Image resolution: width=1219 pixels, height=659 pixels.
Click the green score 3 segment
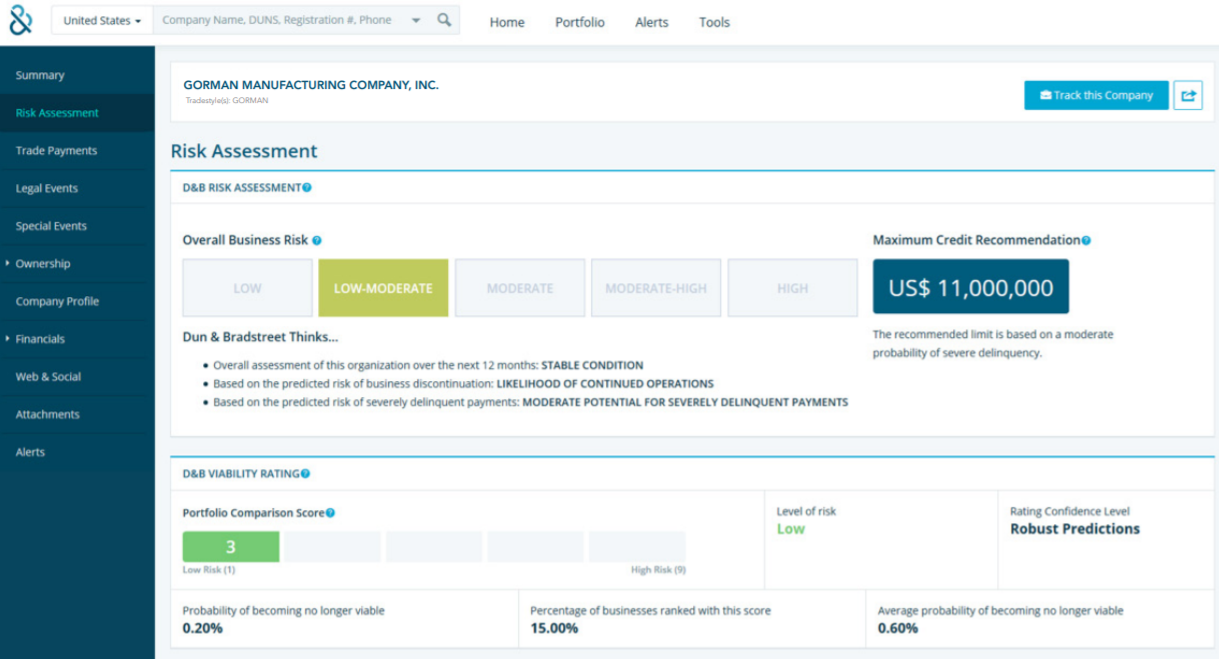coord(231,547)
